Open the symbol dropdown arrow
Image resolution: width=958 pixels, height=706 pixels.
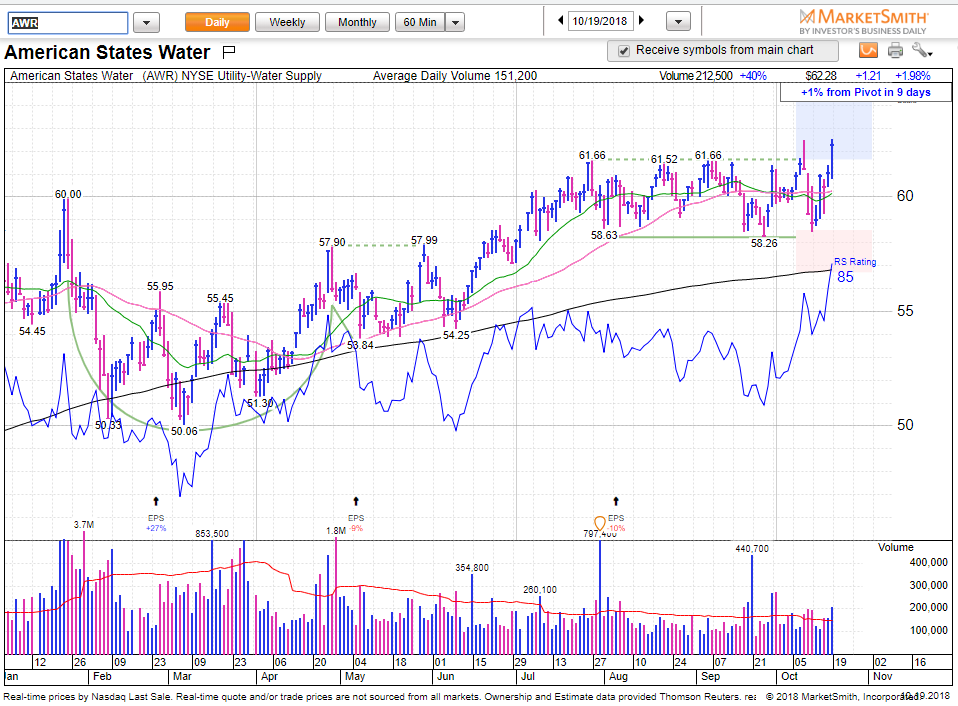click(x=146, y=23)
